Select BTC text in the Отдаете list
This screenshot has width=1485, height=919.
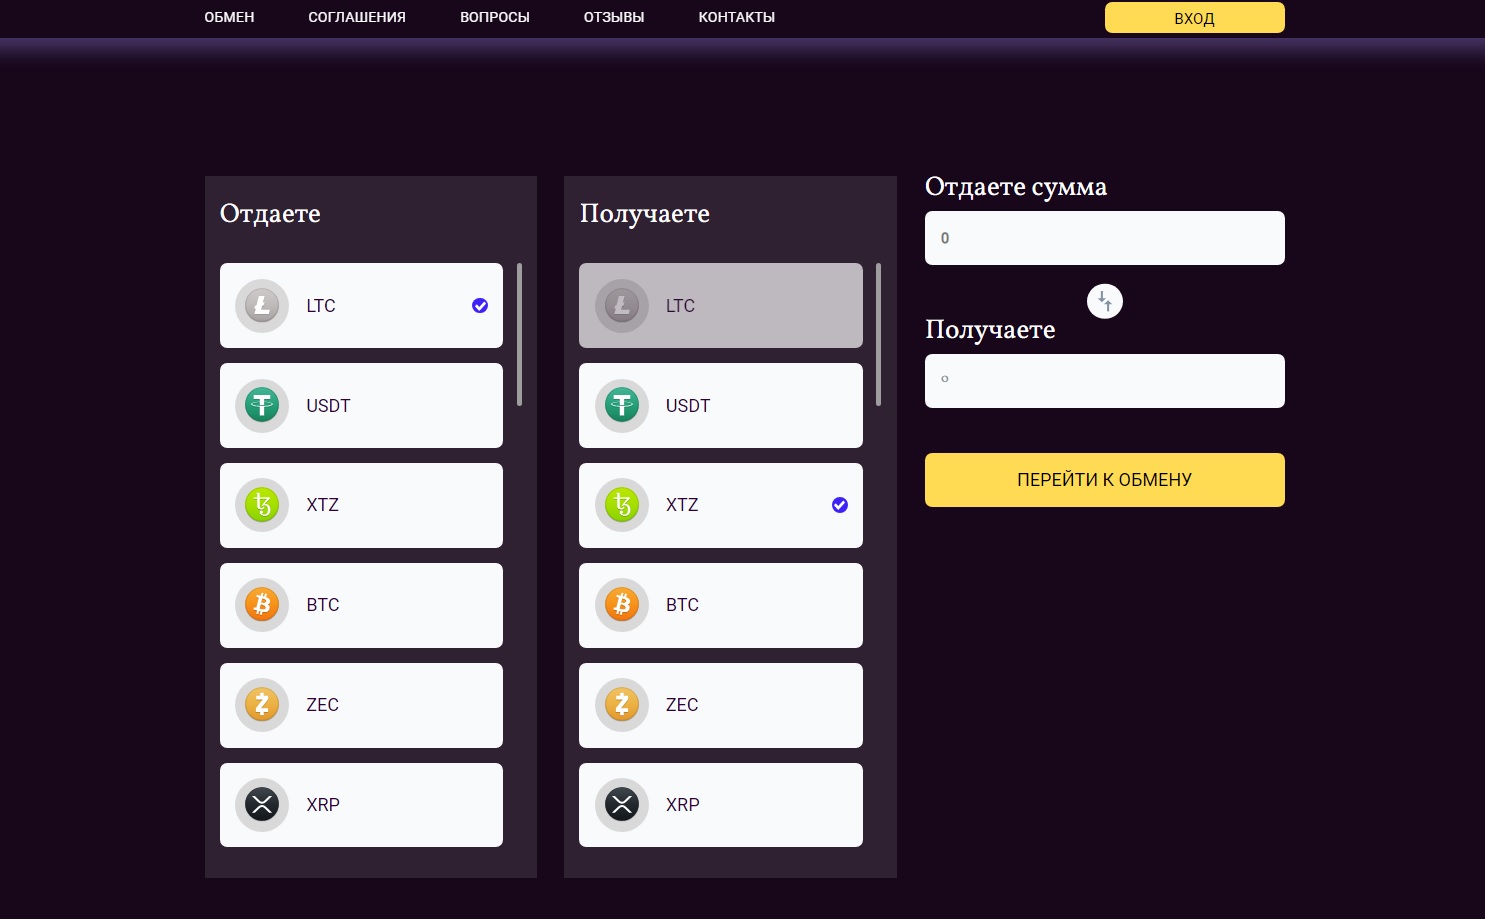click(323, 605)
